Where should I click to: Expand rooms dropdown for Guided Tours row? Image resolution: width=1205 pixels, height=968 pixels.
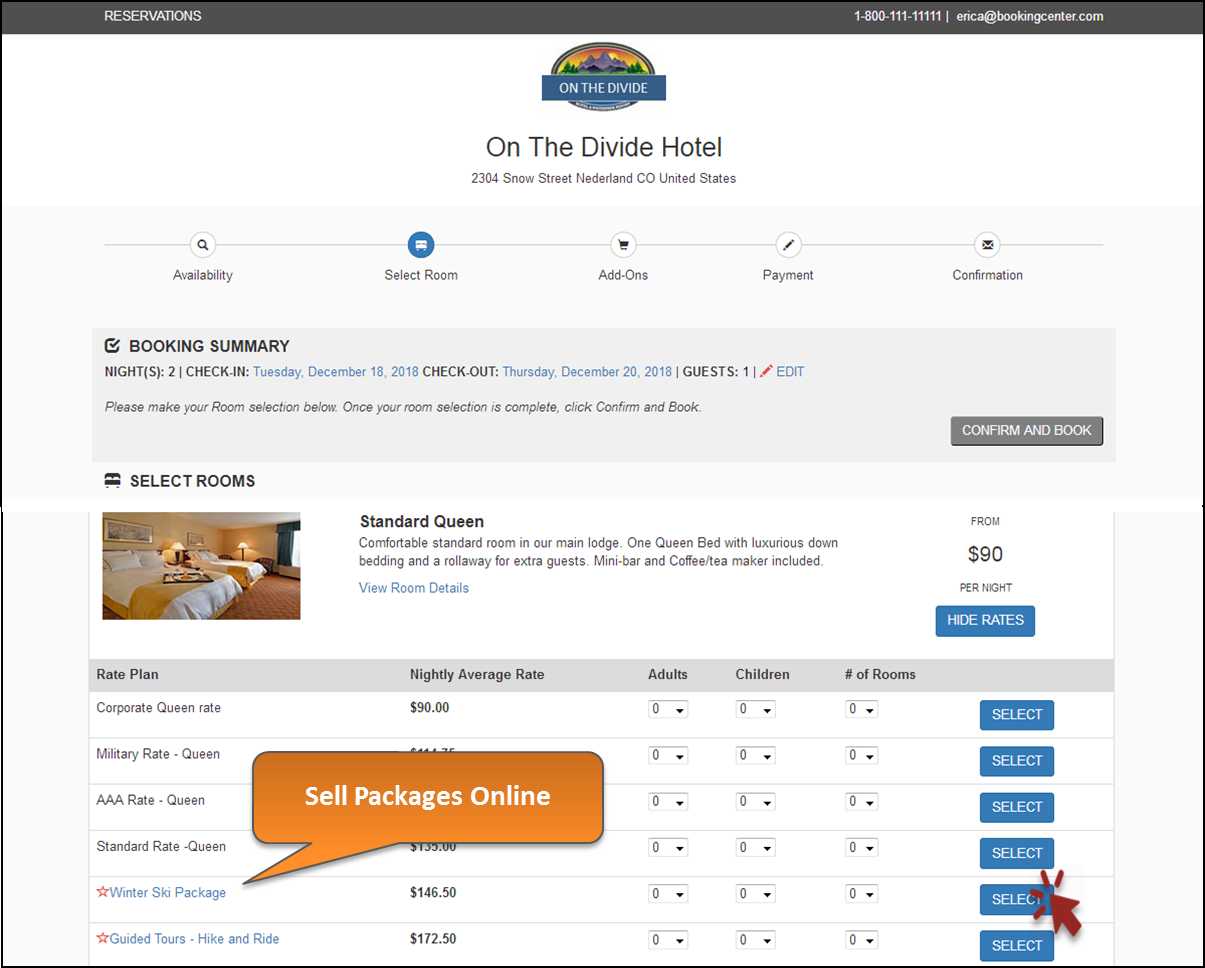point(861,940)
